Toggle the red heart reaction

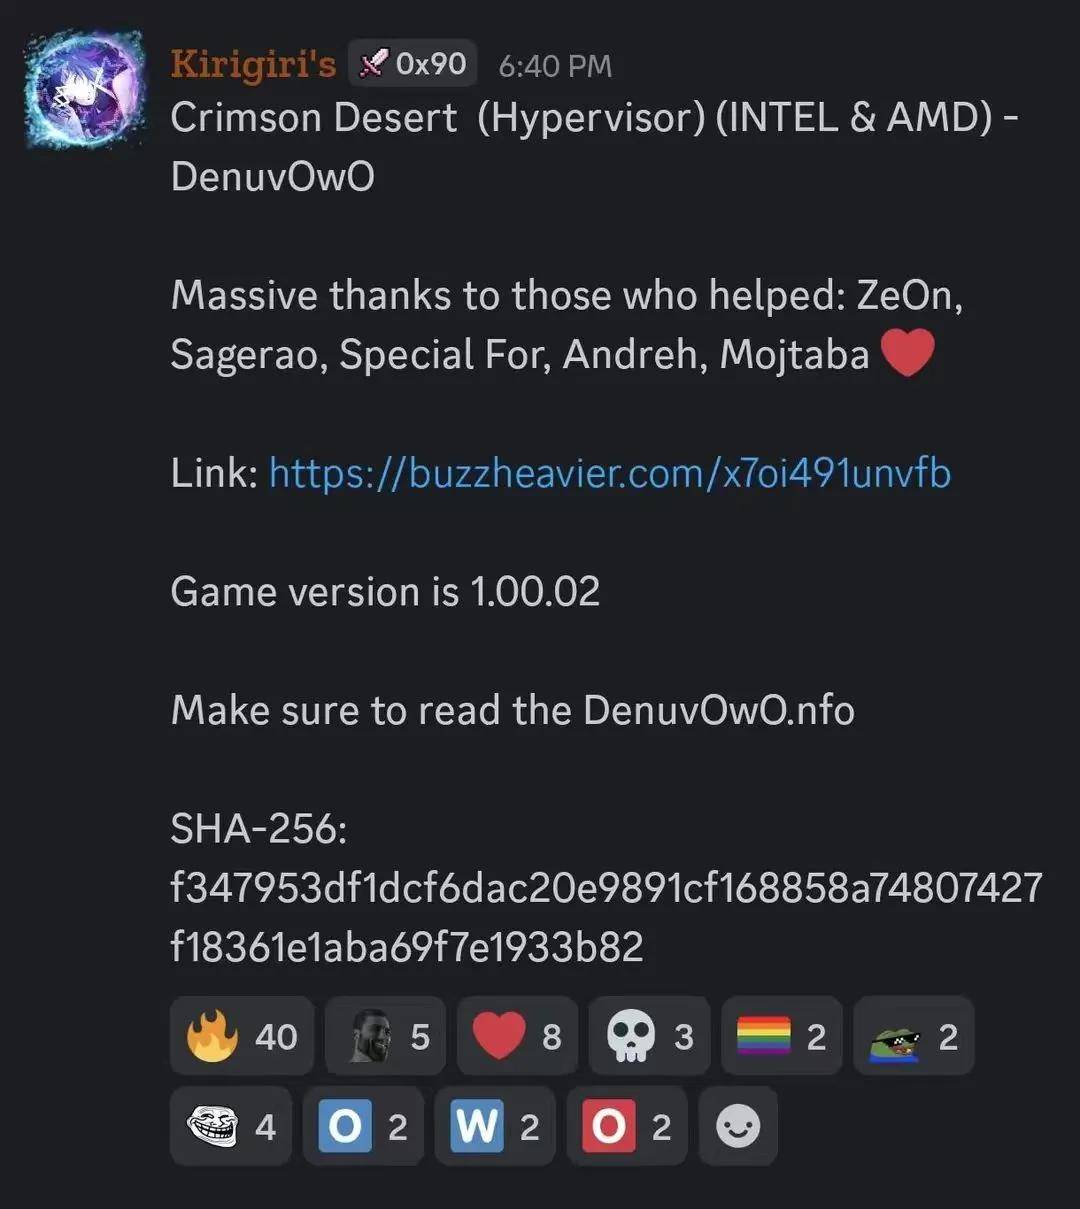(517, 1036)
